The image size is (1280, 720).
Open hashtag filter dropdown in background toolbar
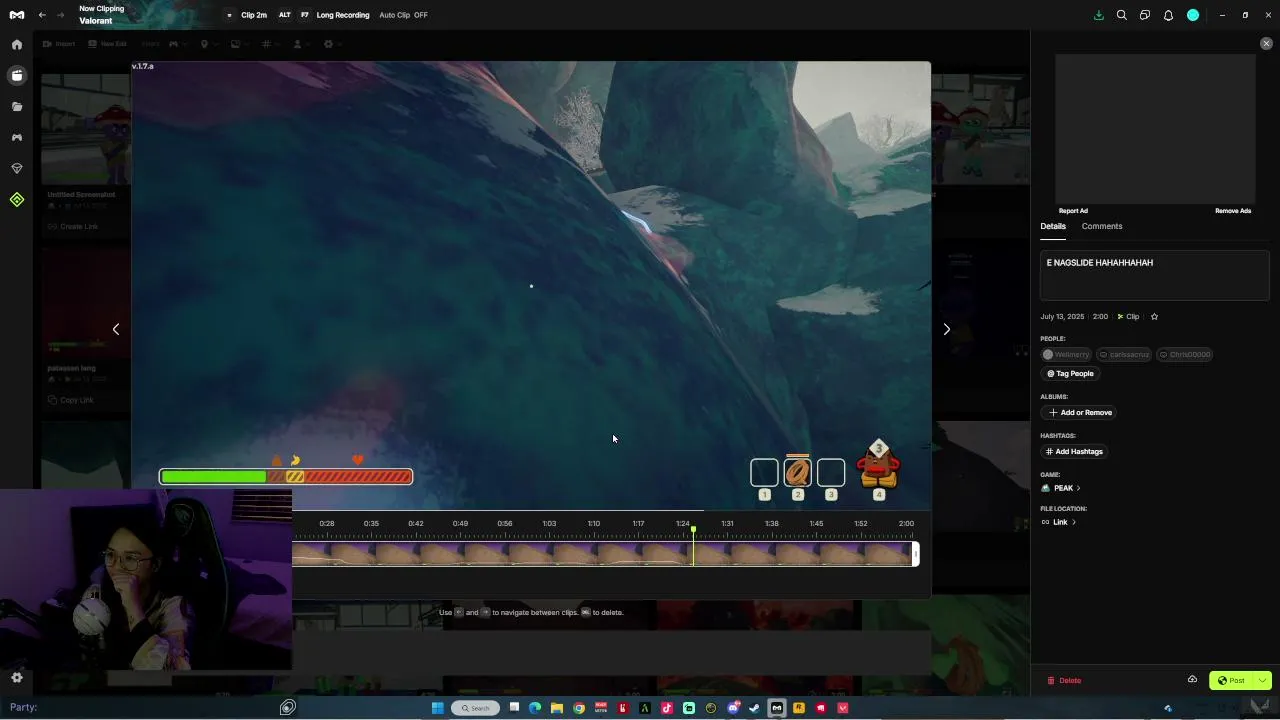tap(270, 44)
